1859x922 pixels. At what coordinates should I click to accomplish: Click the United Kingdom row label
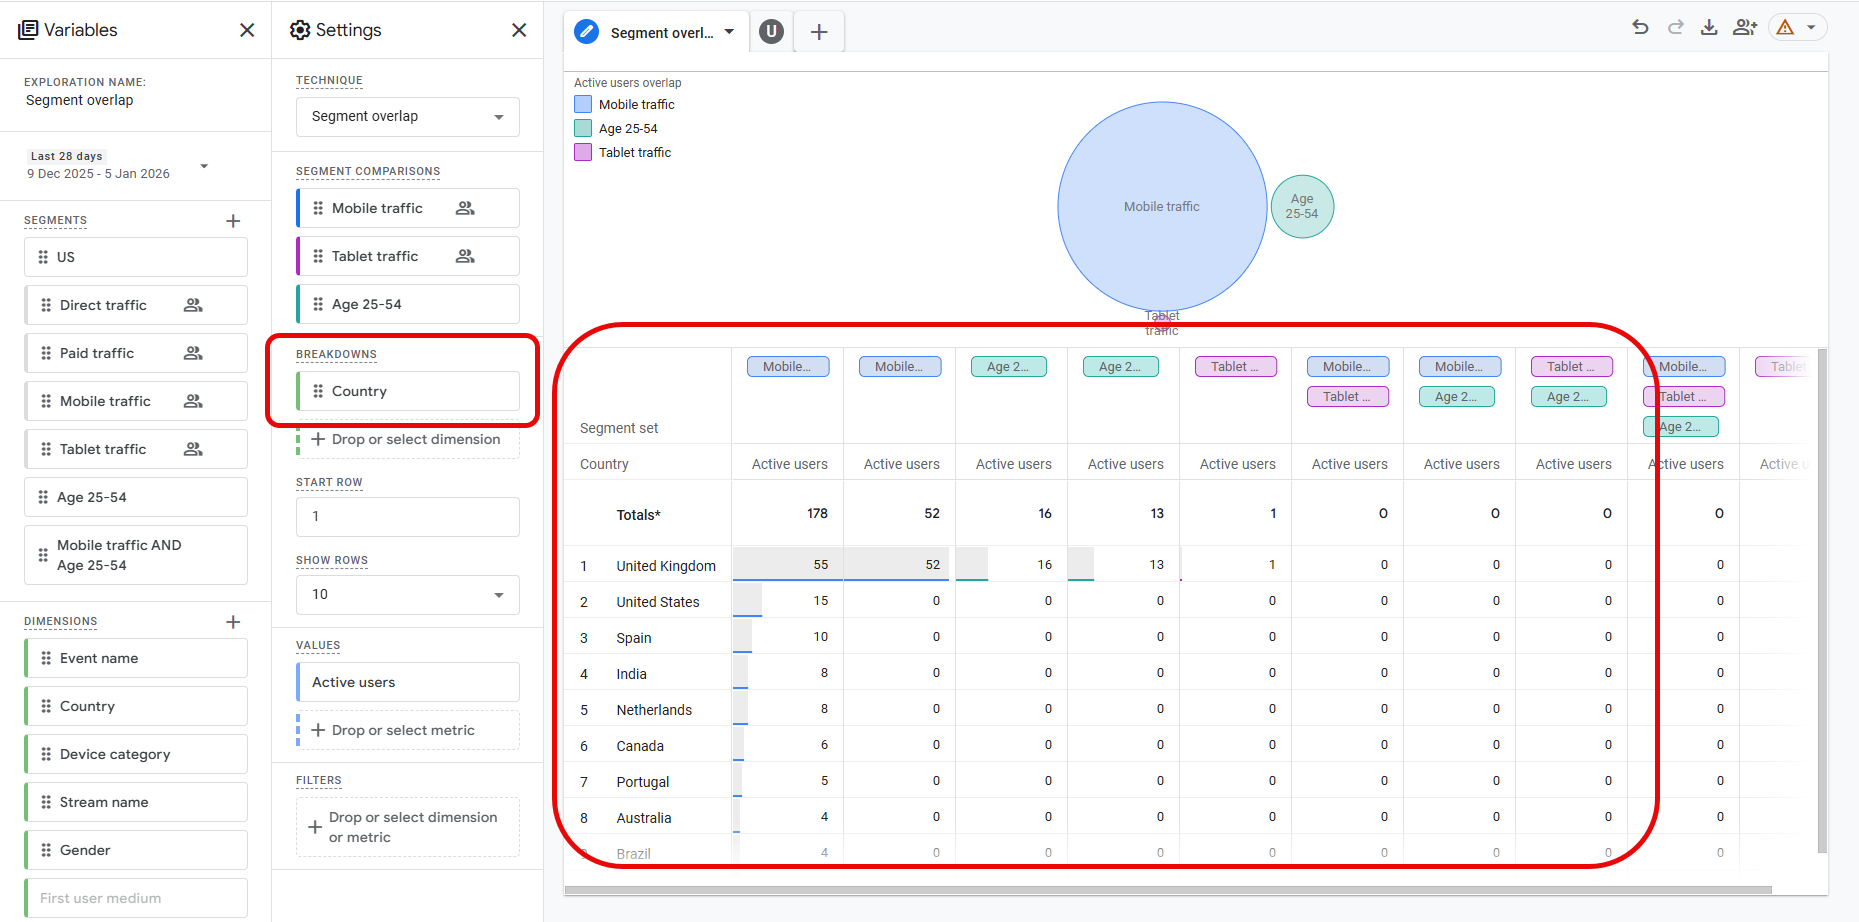[x=666, y=566]
